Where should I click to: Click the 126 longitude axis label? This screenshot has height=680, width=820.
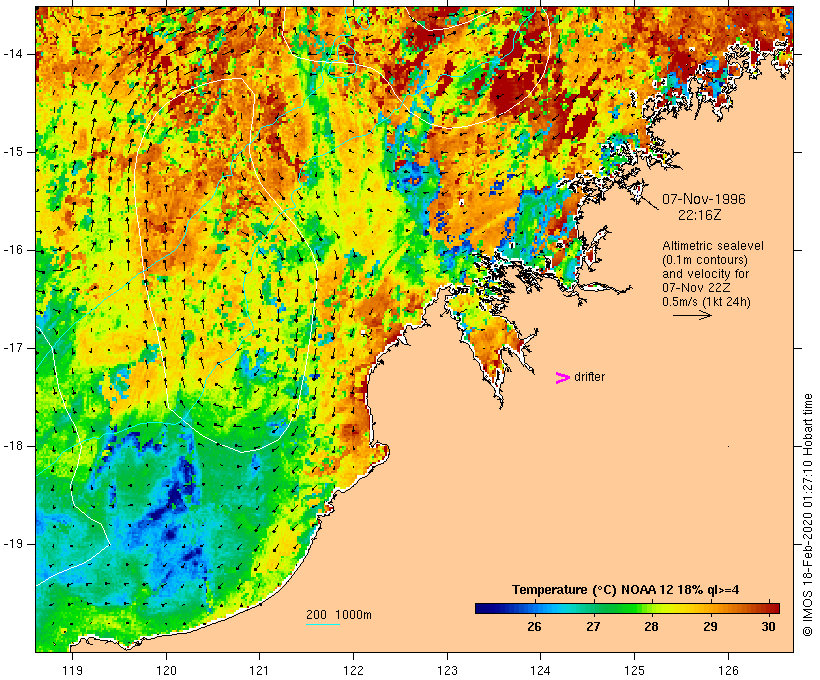pos(728,671)
